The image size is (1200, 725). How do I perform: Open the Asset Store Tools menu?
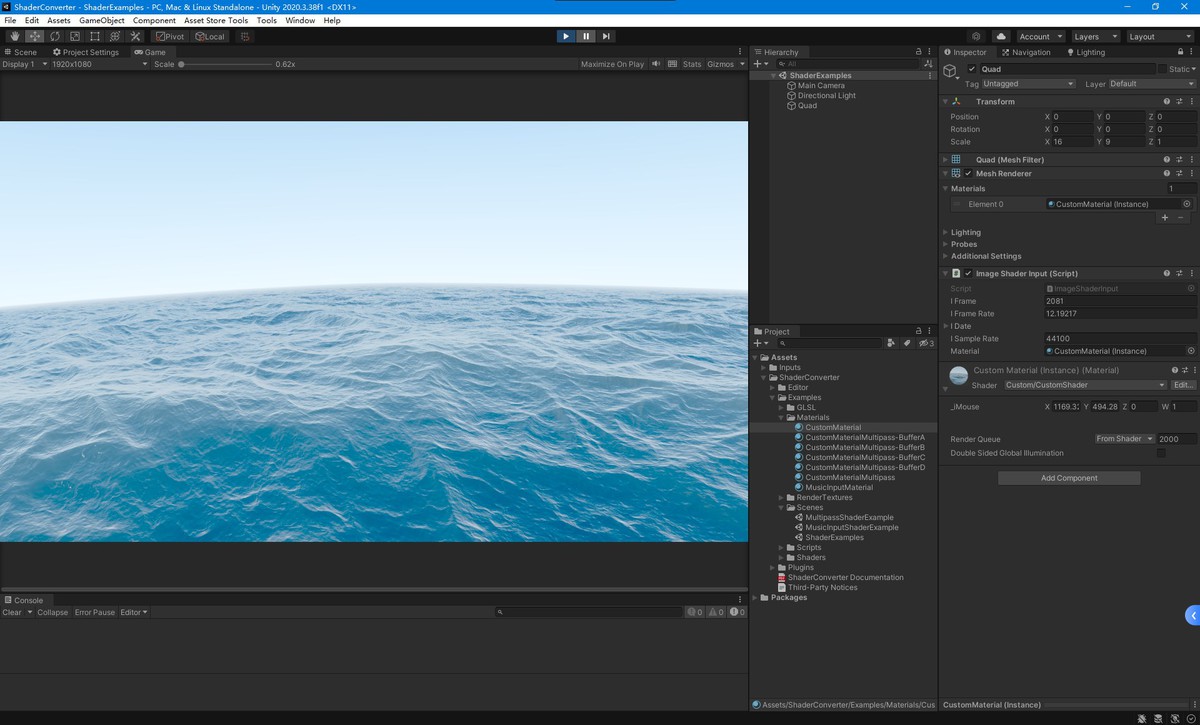[216, 20]
